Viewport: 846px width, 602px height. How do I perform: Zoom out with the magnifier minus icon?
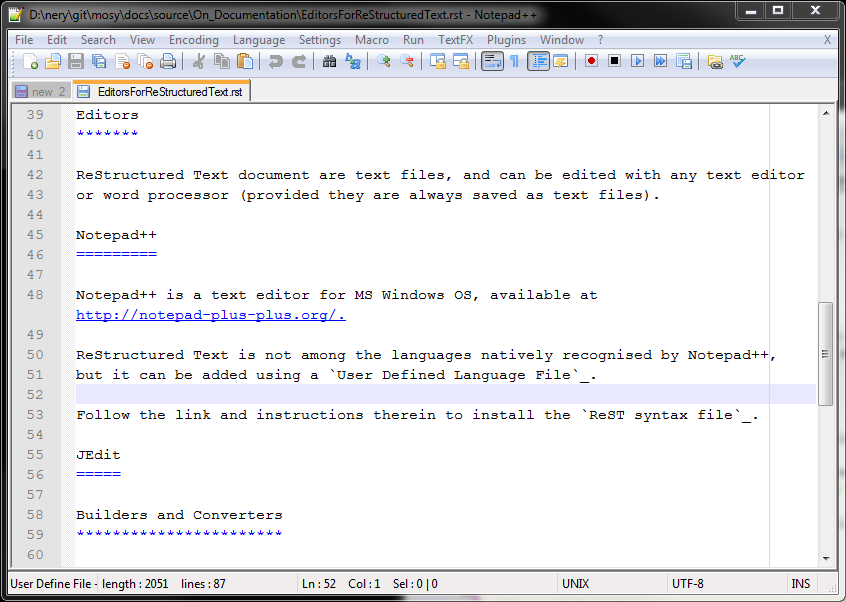pos(407,61)
